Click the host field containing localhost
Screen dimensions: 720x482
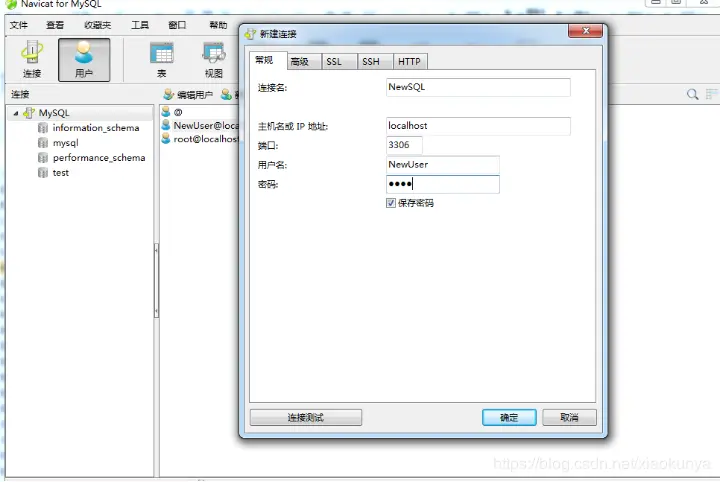coord(478,126)
